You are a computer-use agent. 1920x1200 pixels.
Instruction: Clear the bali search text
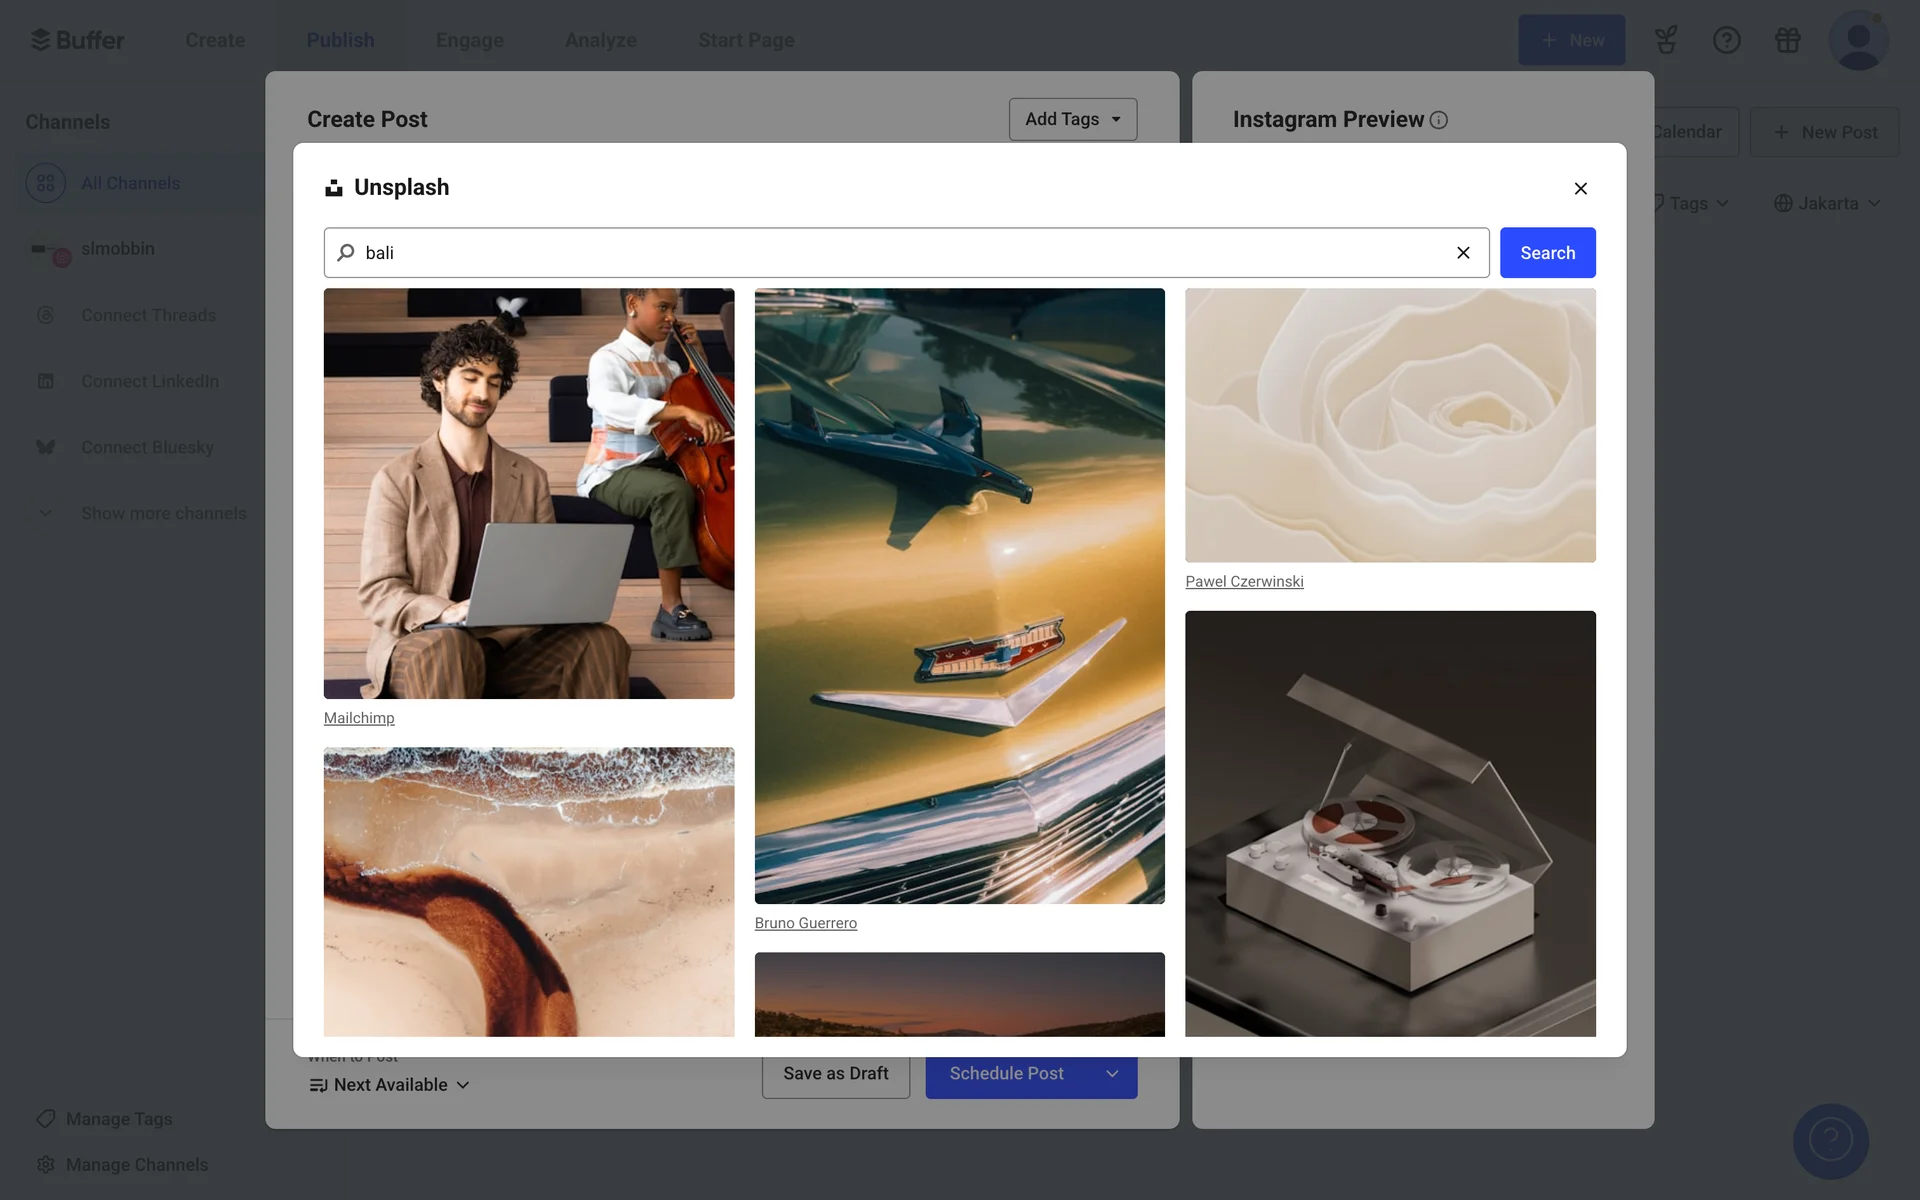[x=1463, y=253]
